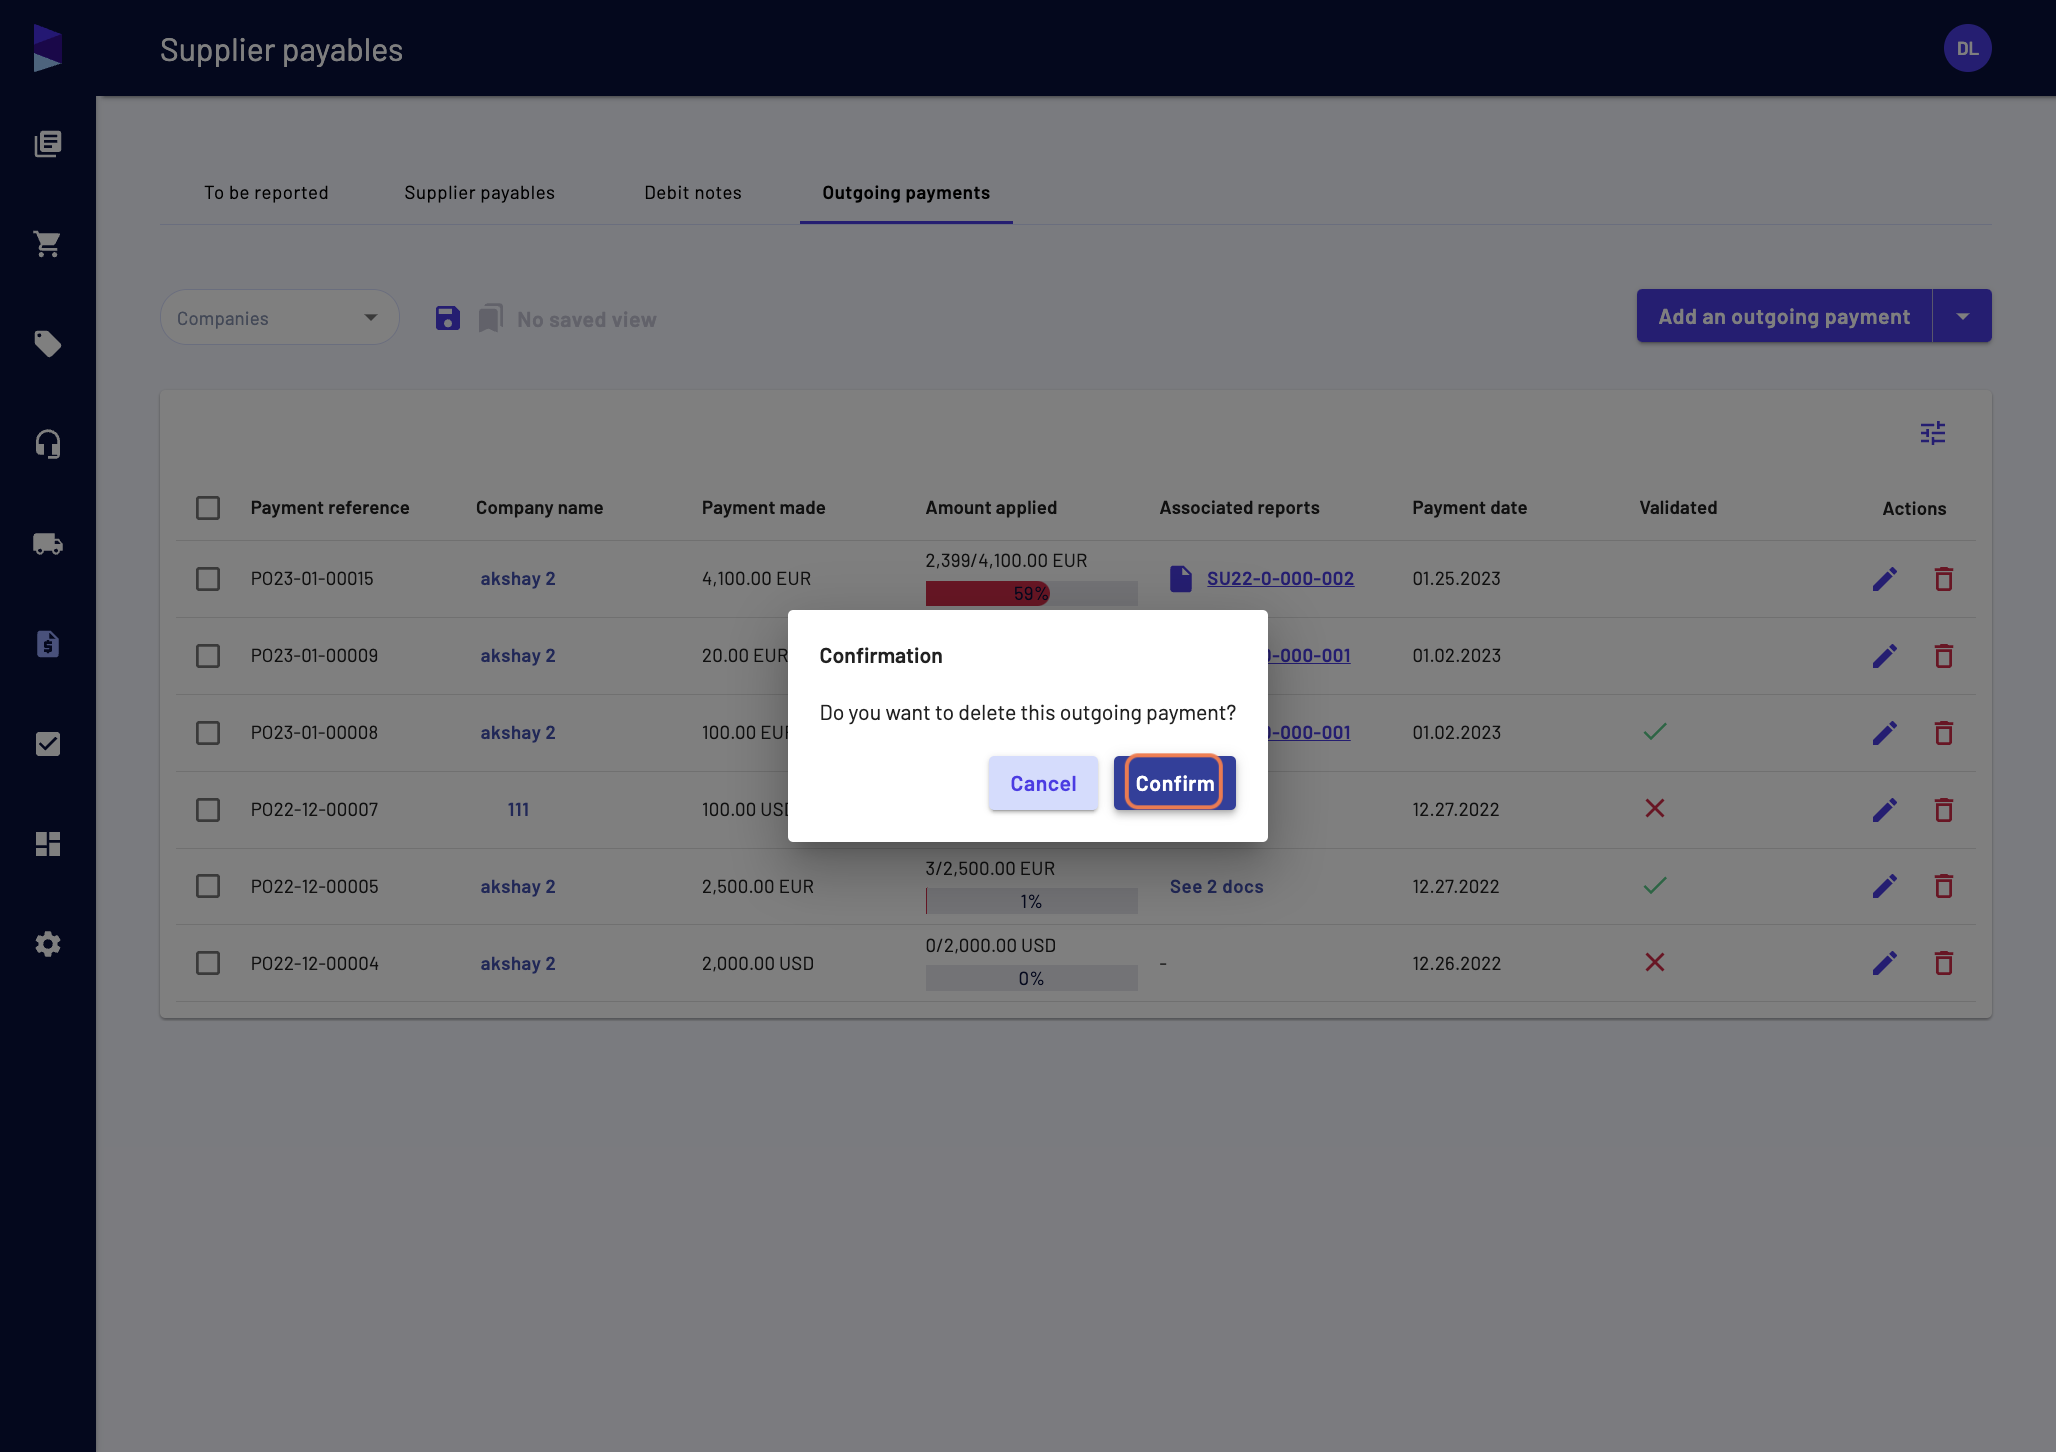The height and width of the screenshot is (1452, 2056).
Task: Cancel the delete confirmation dialog
Action: (x=1043, y=783)
